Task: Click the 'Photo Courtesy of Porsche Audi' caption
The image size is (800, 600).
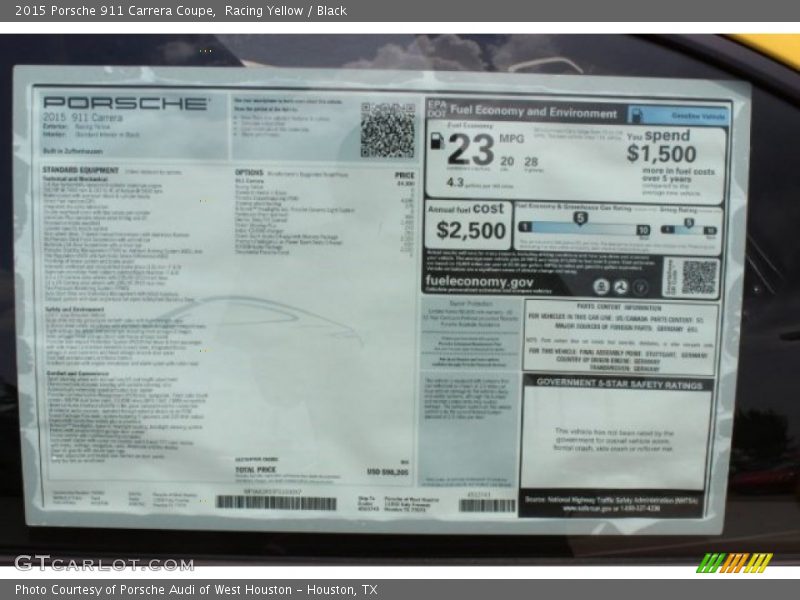Action: pos(196,590)
